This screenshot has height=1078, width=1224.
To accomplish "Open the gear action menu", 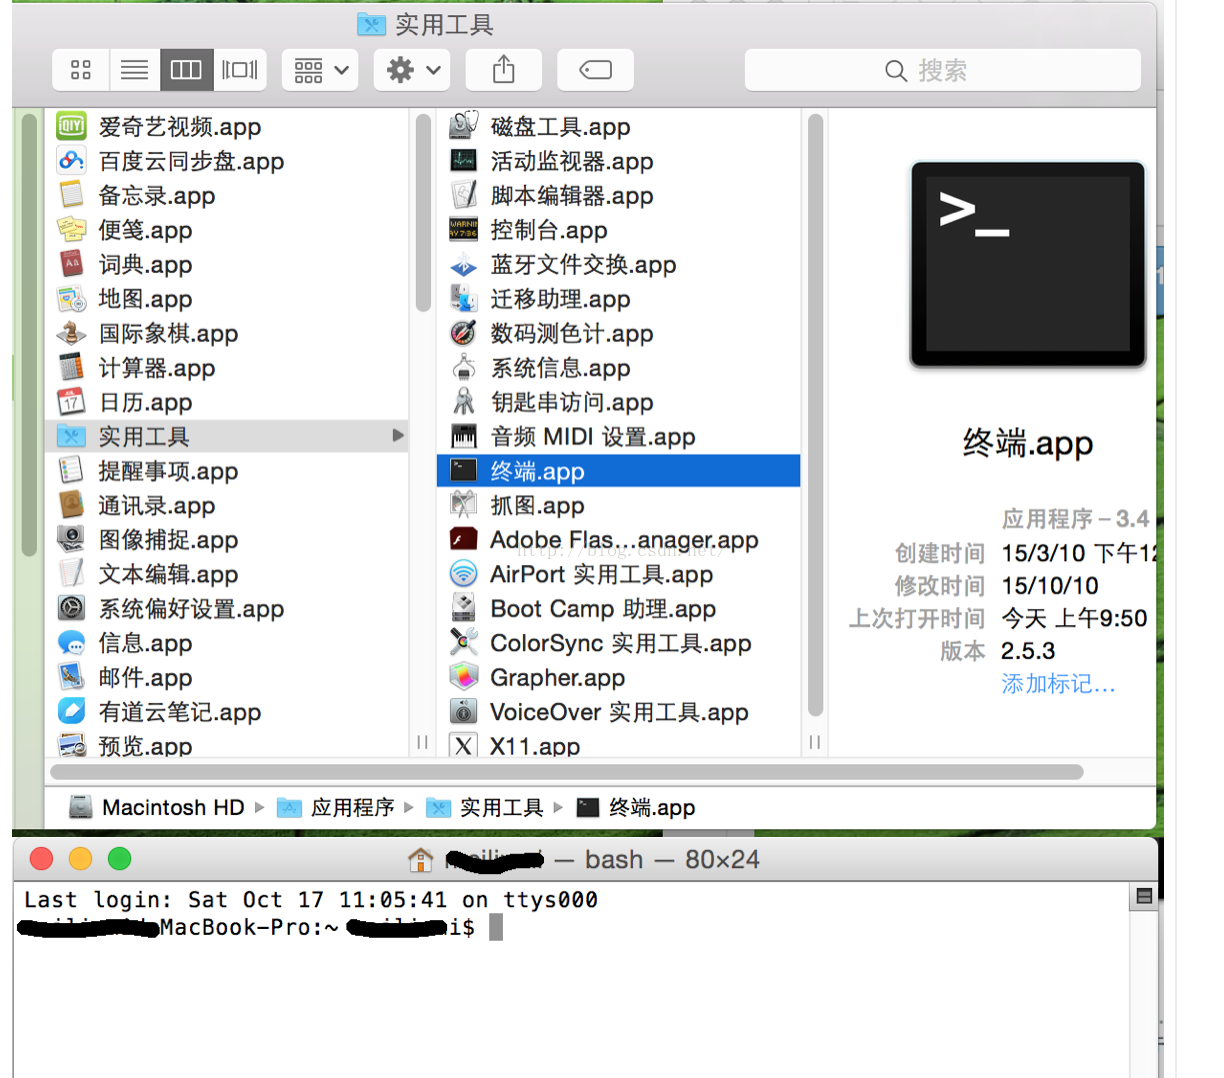I will [x=412, y=70].
